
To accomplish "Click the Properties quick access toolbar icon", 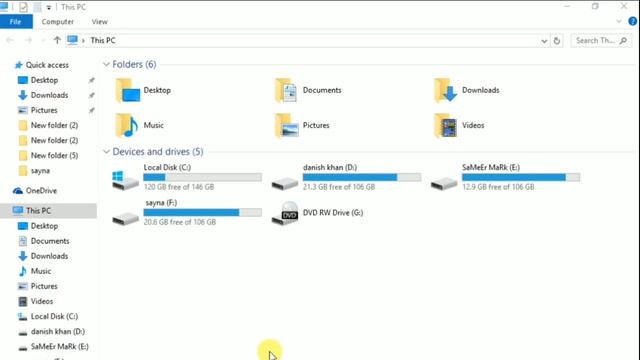I will pos(23,7).
